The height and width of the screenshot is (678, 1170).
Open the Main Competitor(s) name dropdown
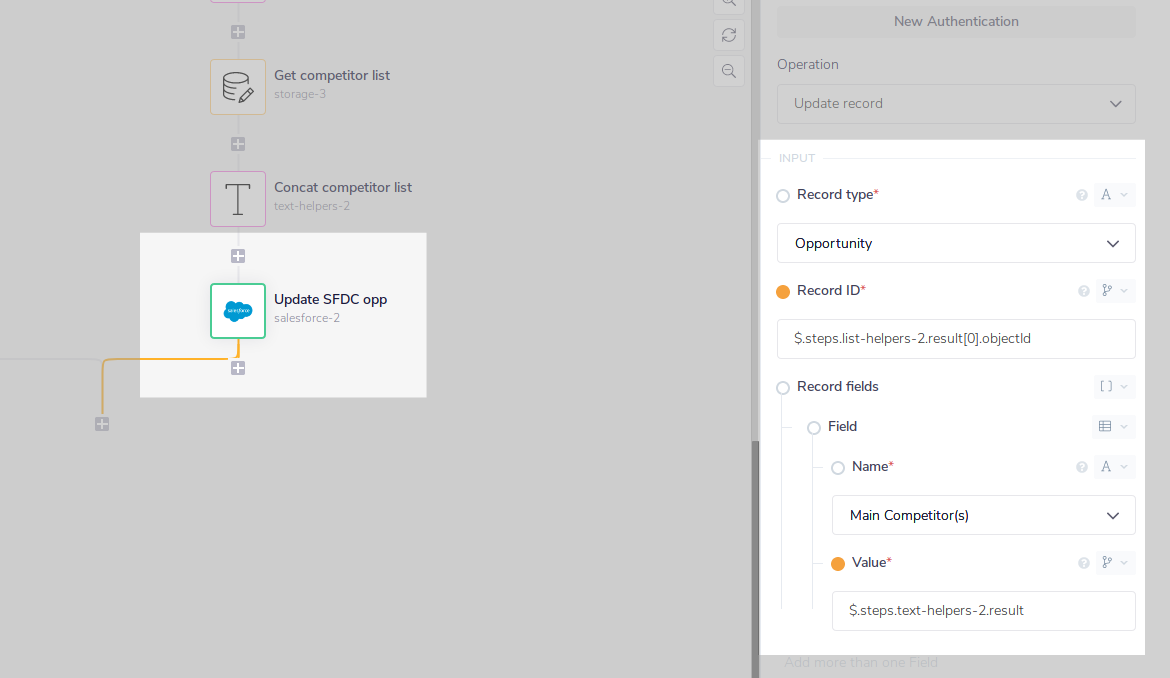pyautogui.click(x=983, y=515)
